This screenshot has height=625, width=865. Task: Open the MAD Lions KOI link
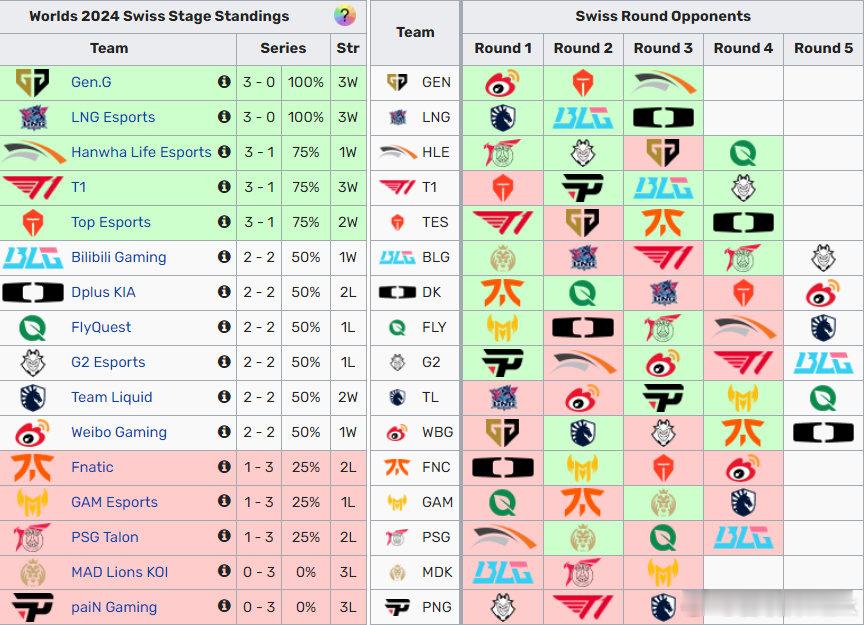[x=120, y=571]
